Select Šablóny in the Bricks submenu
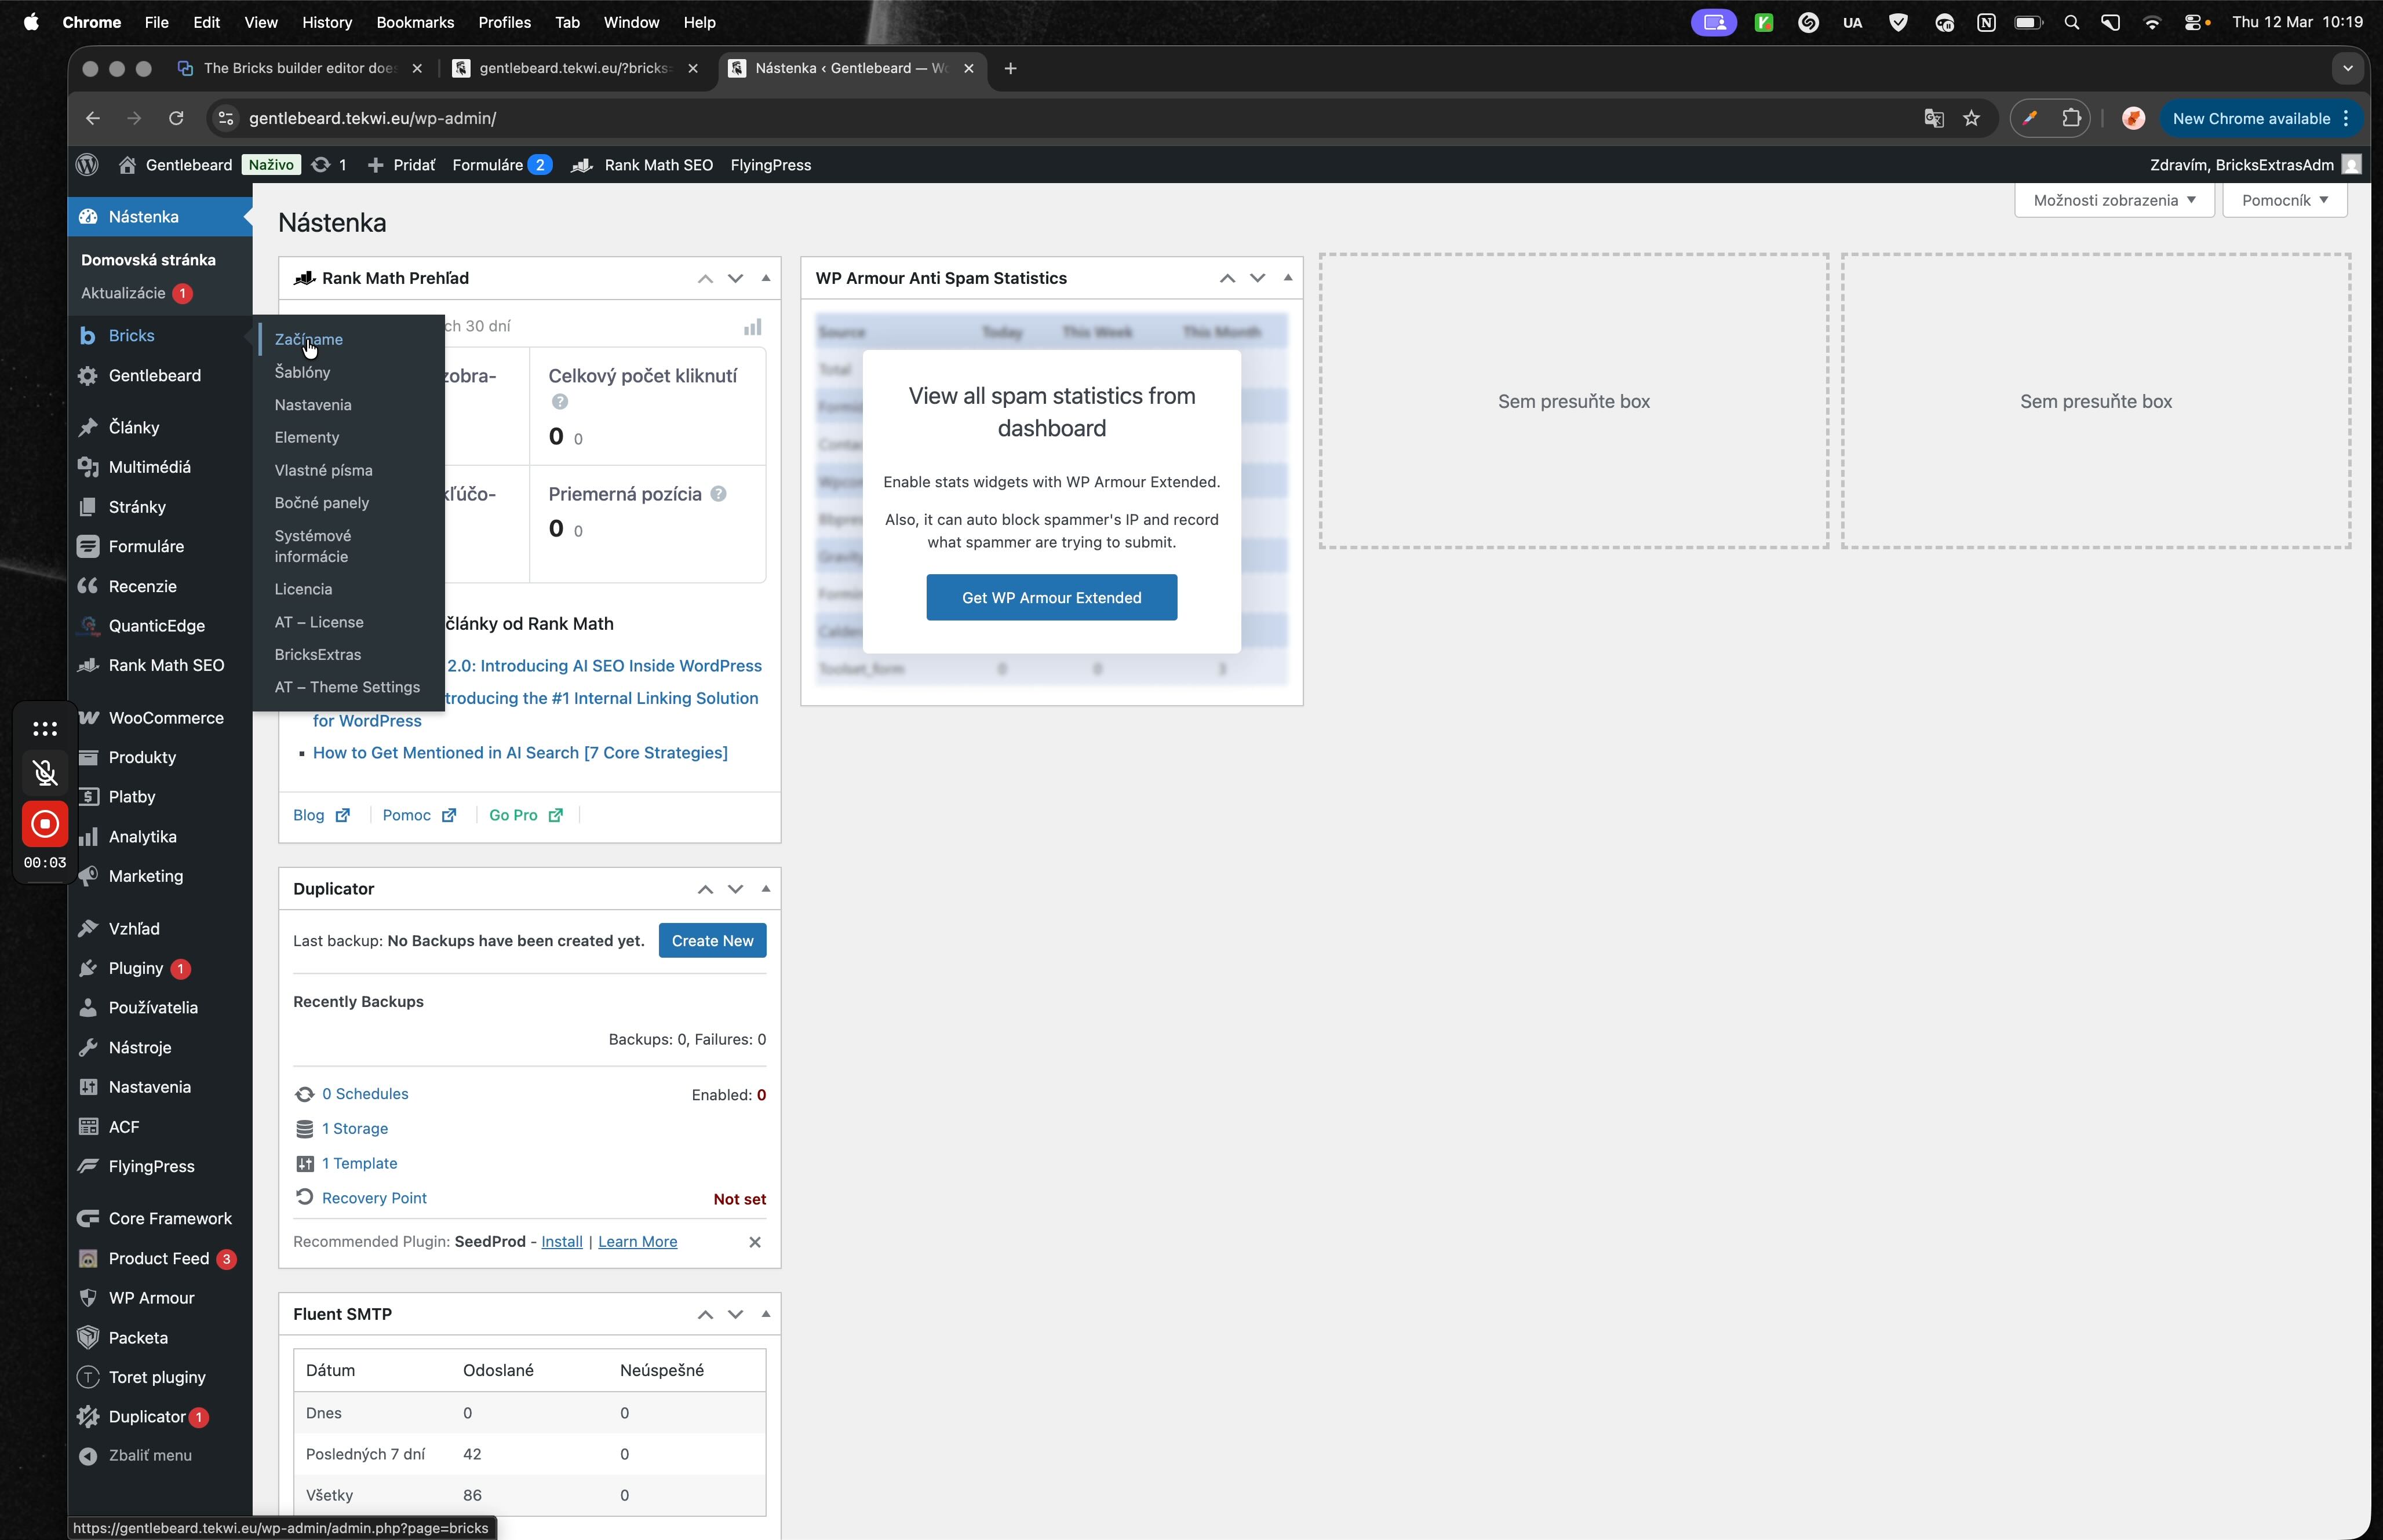2383x1540 pixels. [302, 372]
